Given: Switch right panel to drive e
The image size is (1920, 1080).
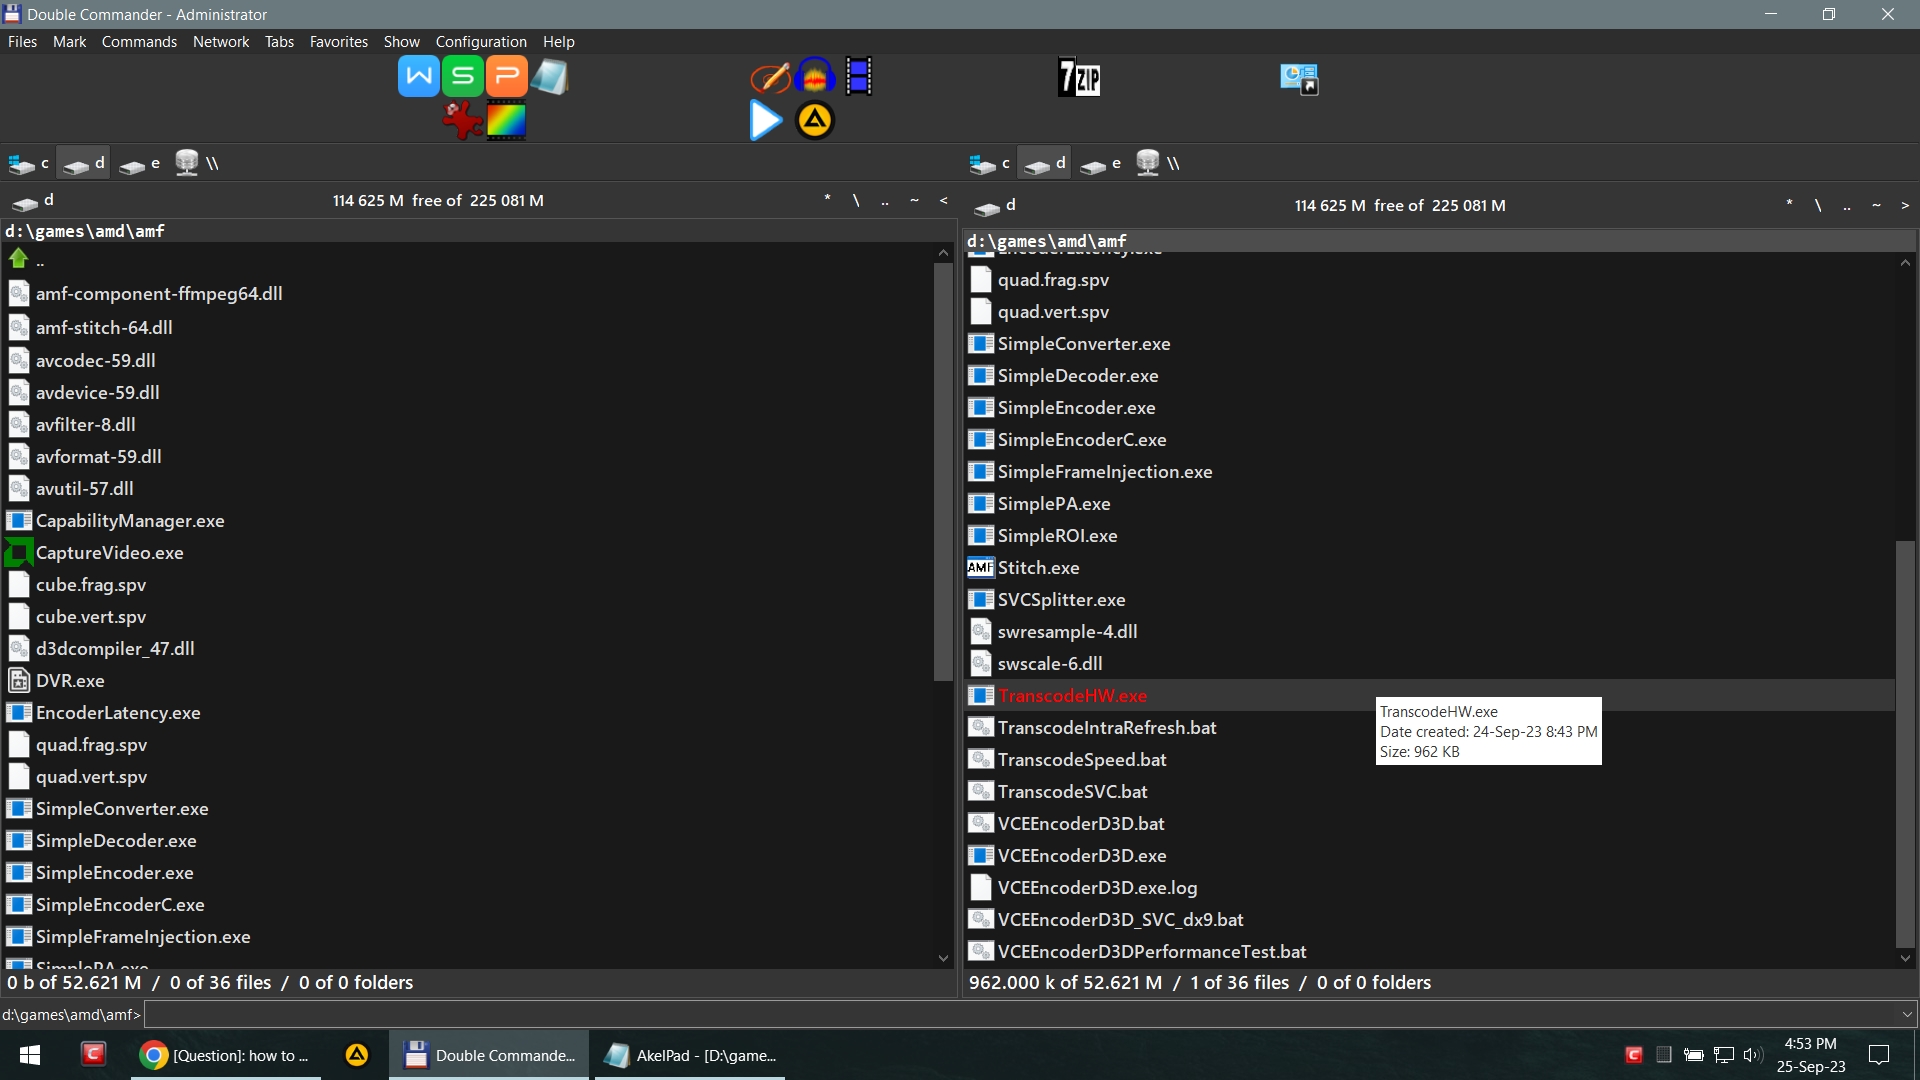Looking at the screenshot, I should click(1101, 163).
